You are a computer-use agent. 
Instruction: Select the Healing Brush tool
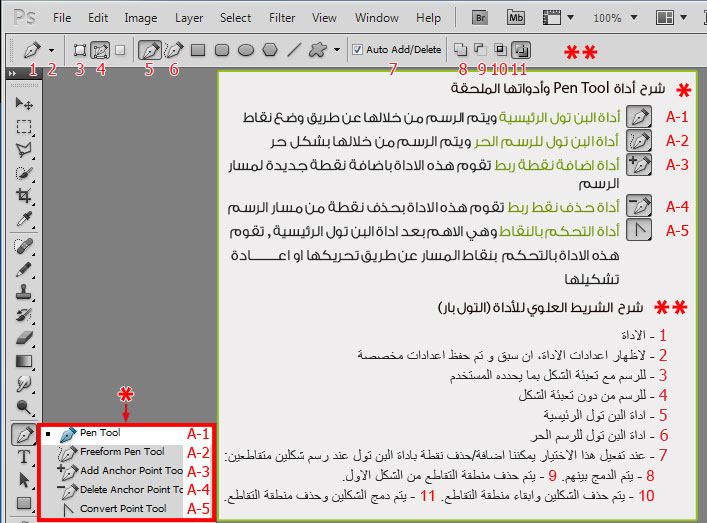pyautogui.click(x=24, y=246)
